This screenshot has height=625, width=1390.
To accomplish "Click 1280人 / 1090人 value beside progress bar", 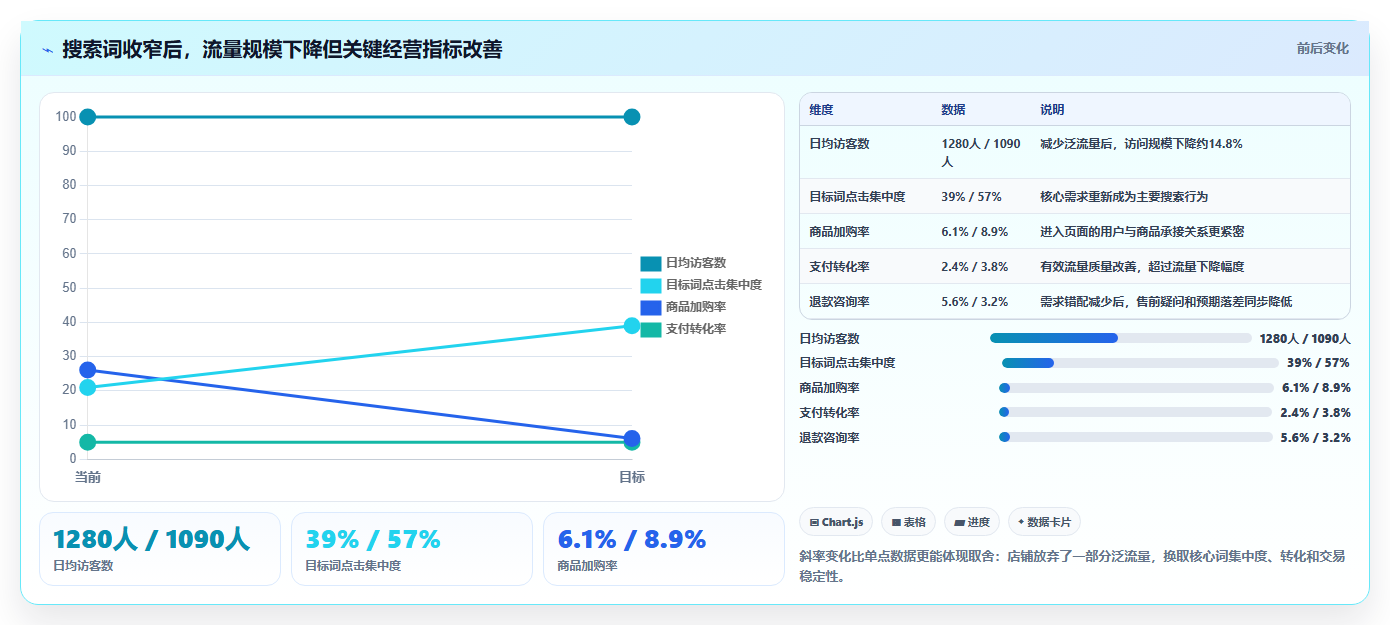I will (1305, 339).
